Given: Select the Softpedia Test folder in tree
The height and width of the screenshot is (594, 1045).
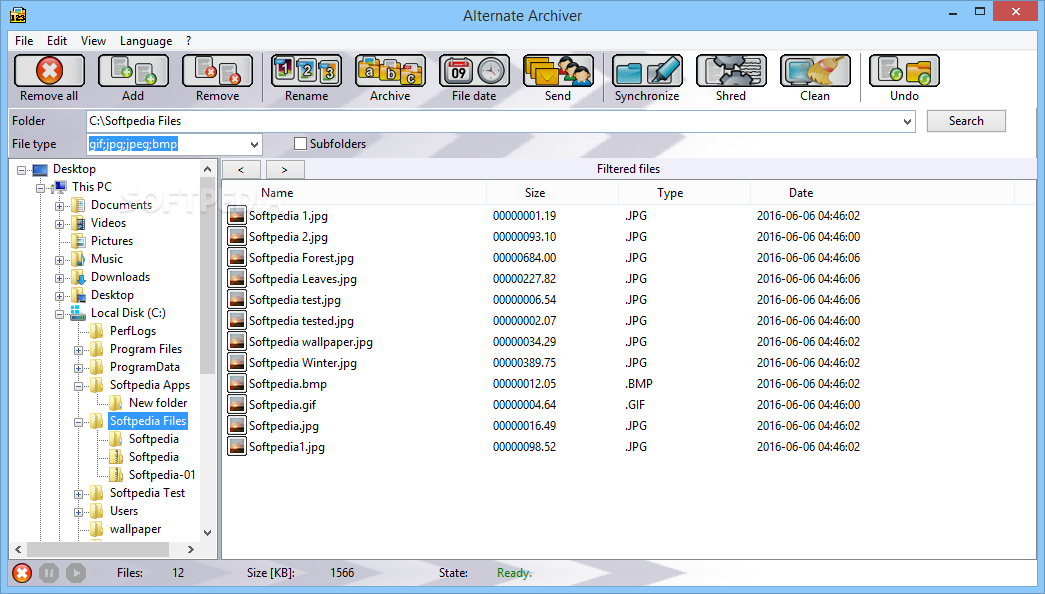Looking at the screenshot, I should (x=147, y=493).
